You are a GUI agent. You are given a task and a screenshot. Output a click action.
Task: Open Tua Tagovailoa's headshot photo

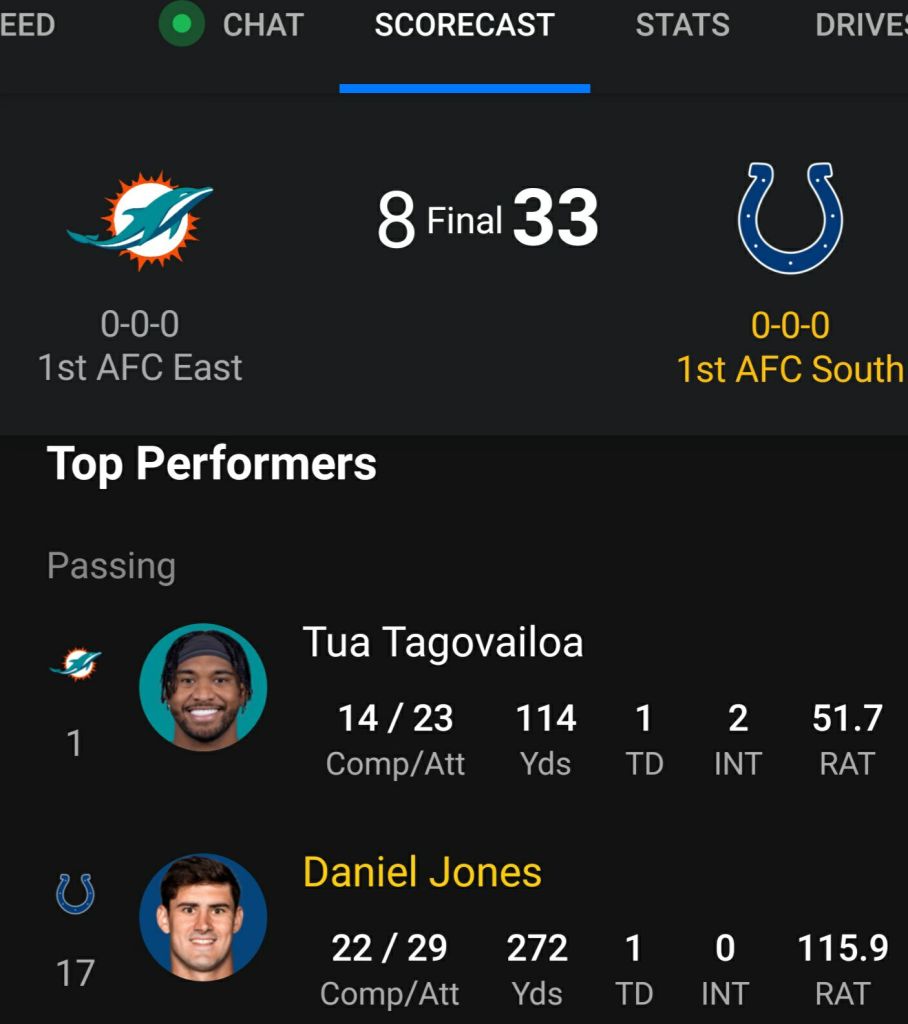click(x=203, y=687)
